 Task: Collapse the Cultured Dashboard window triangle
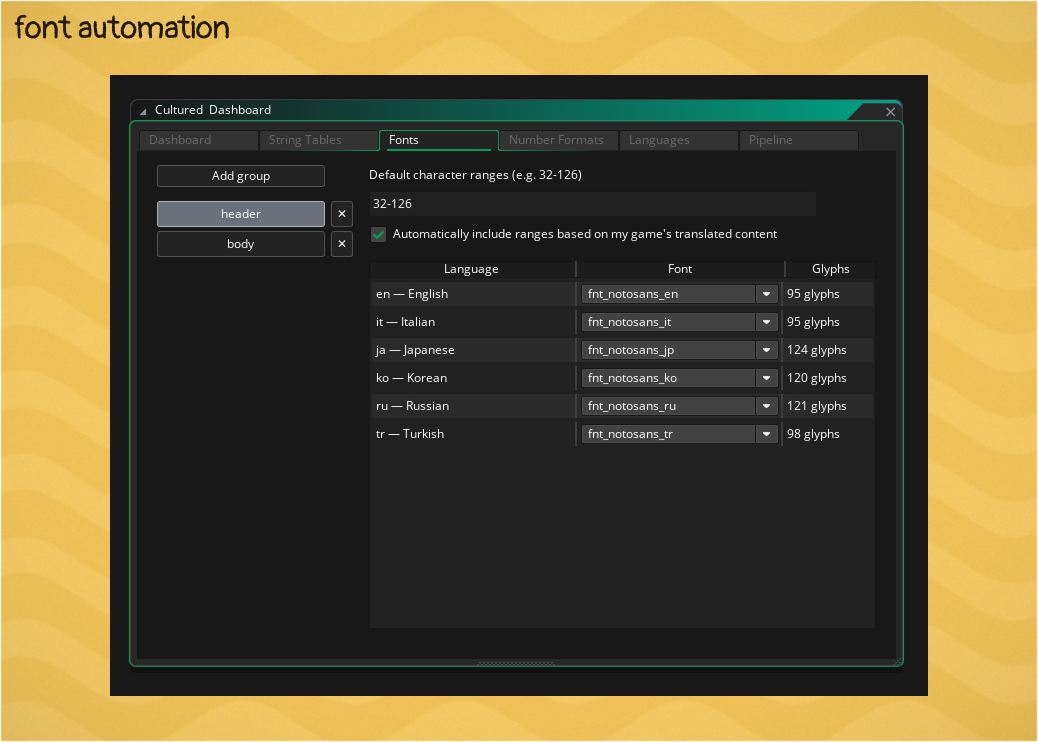pyautogui.click(x=143, y=111)
